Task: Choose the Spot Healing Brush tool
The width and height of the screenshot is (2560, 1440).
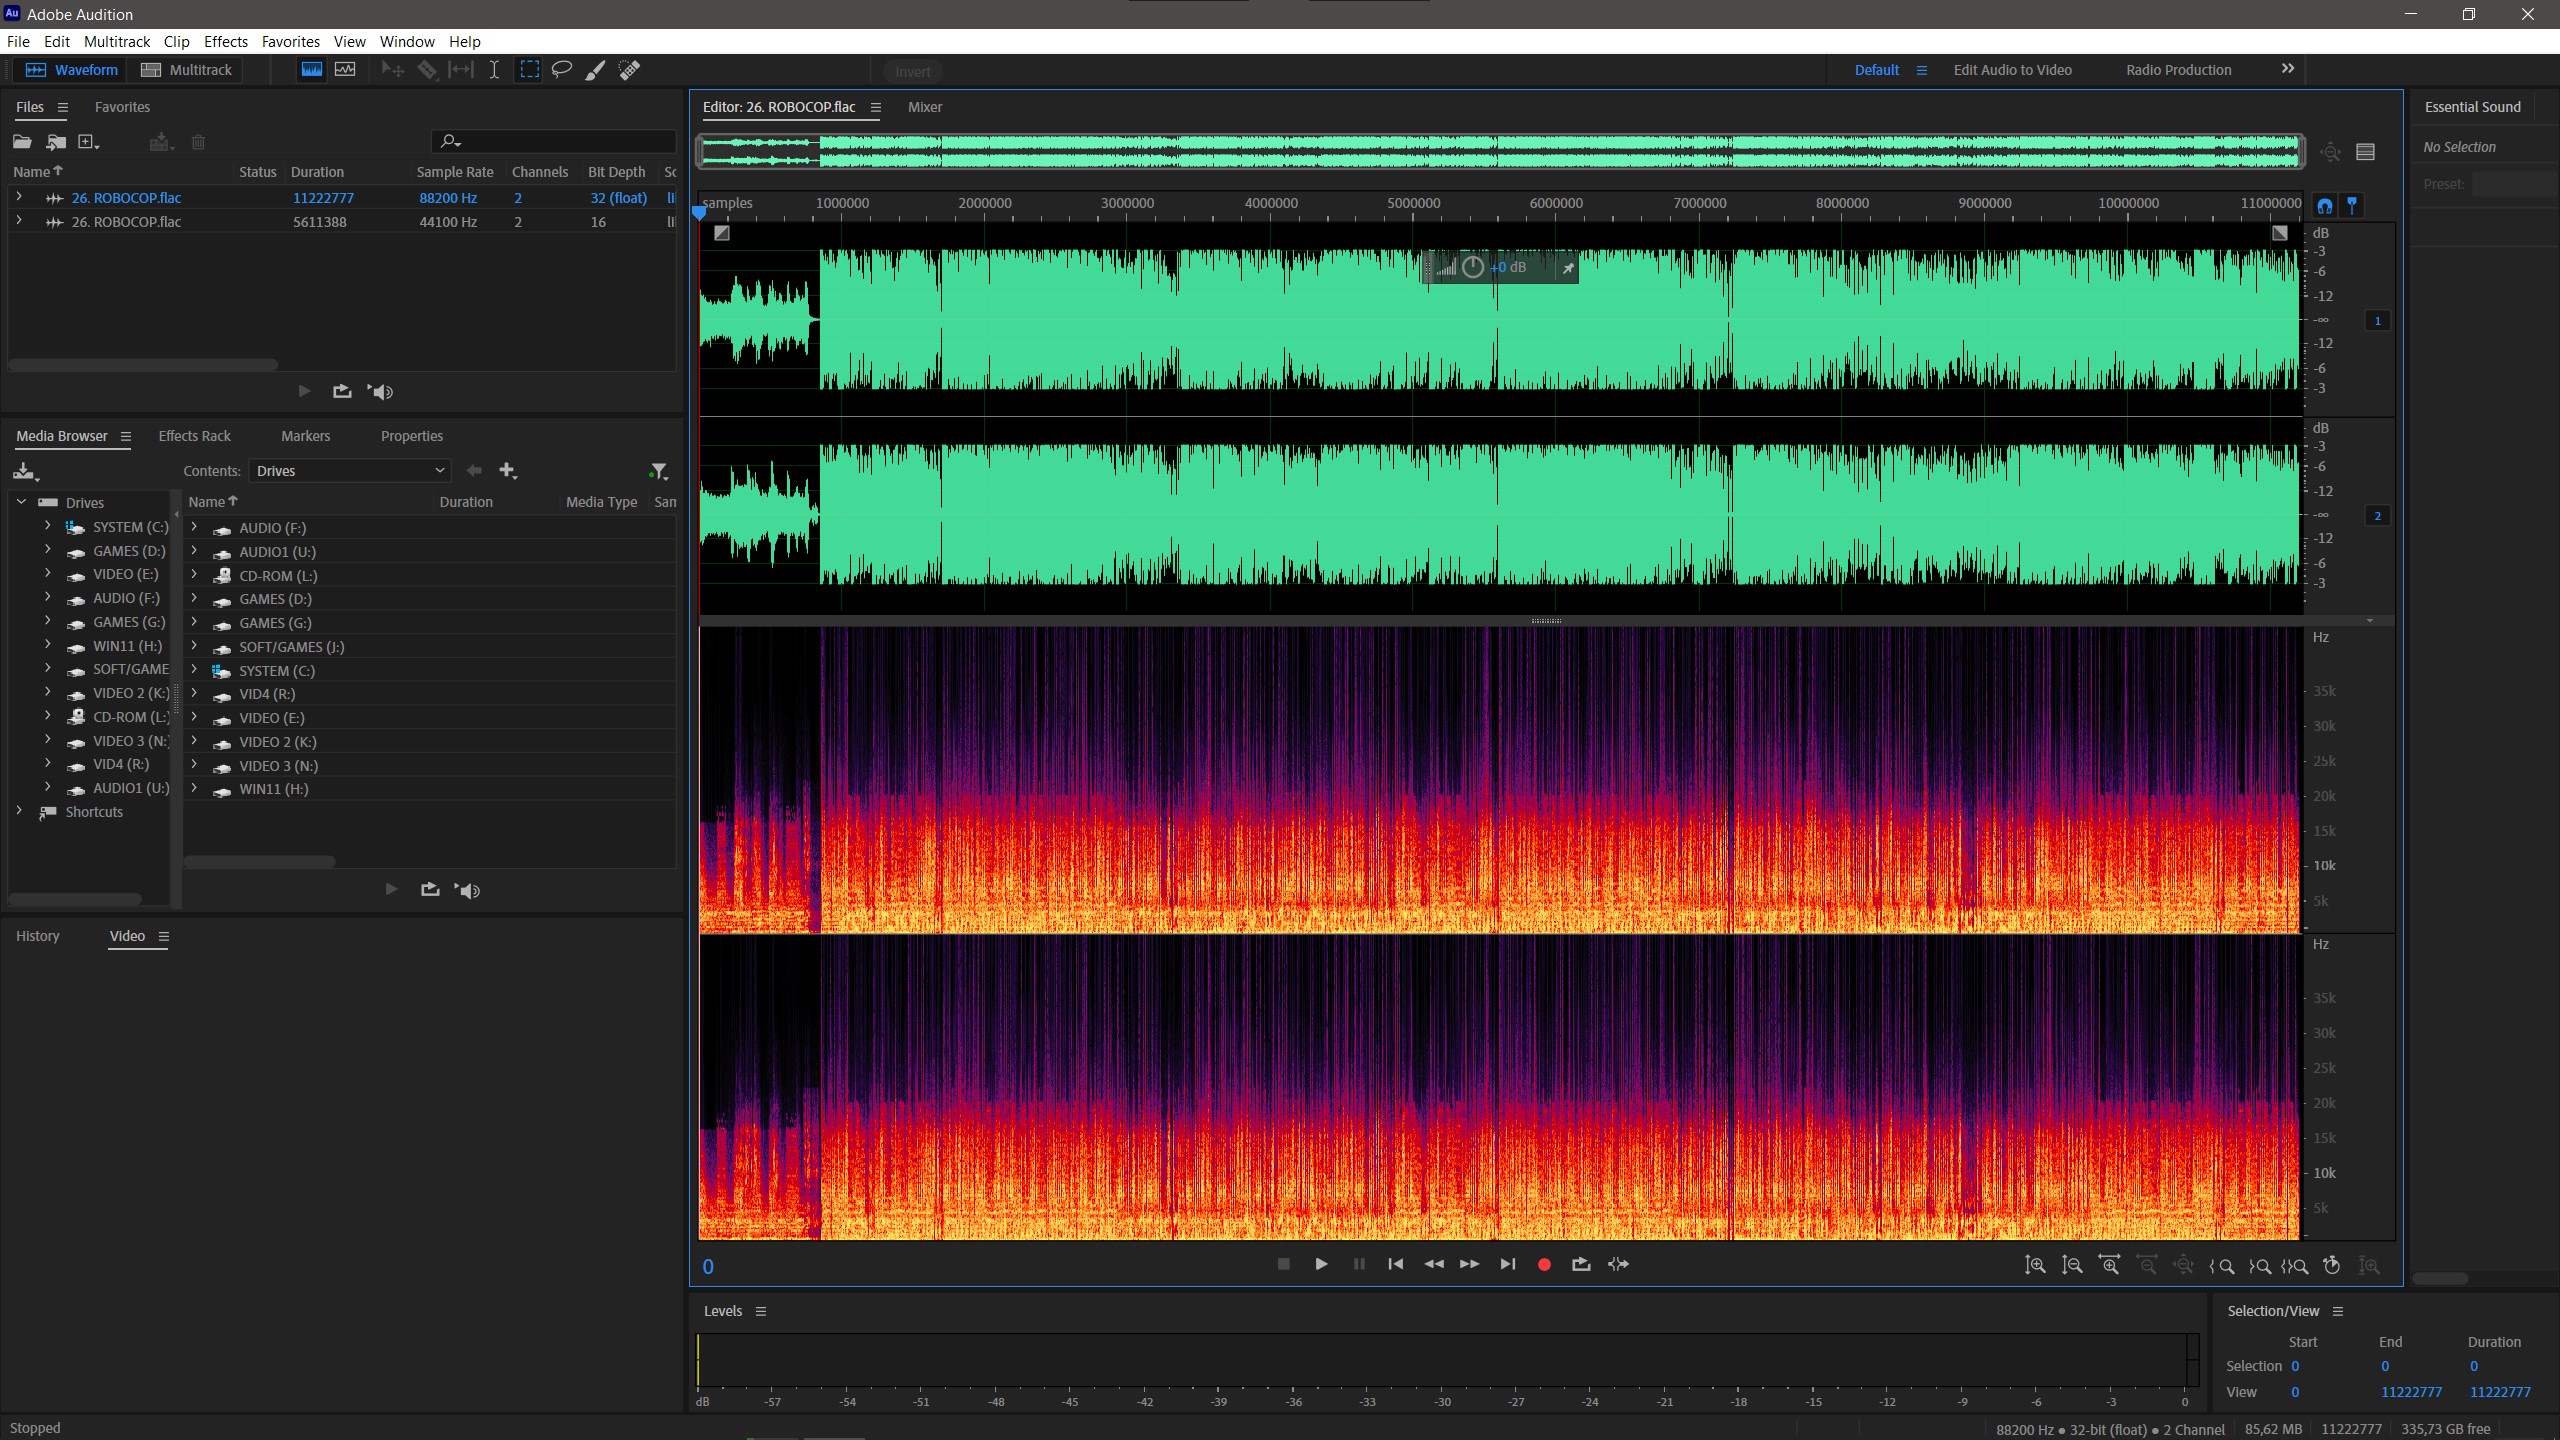Action: click(x=629, y=70)
